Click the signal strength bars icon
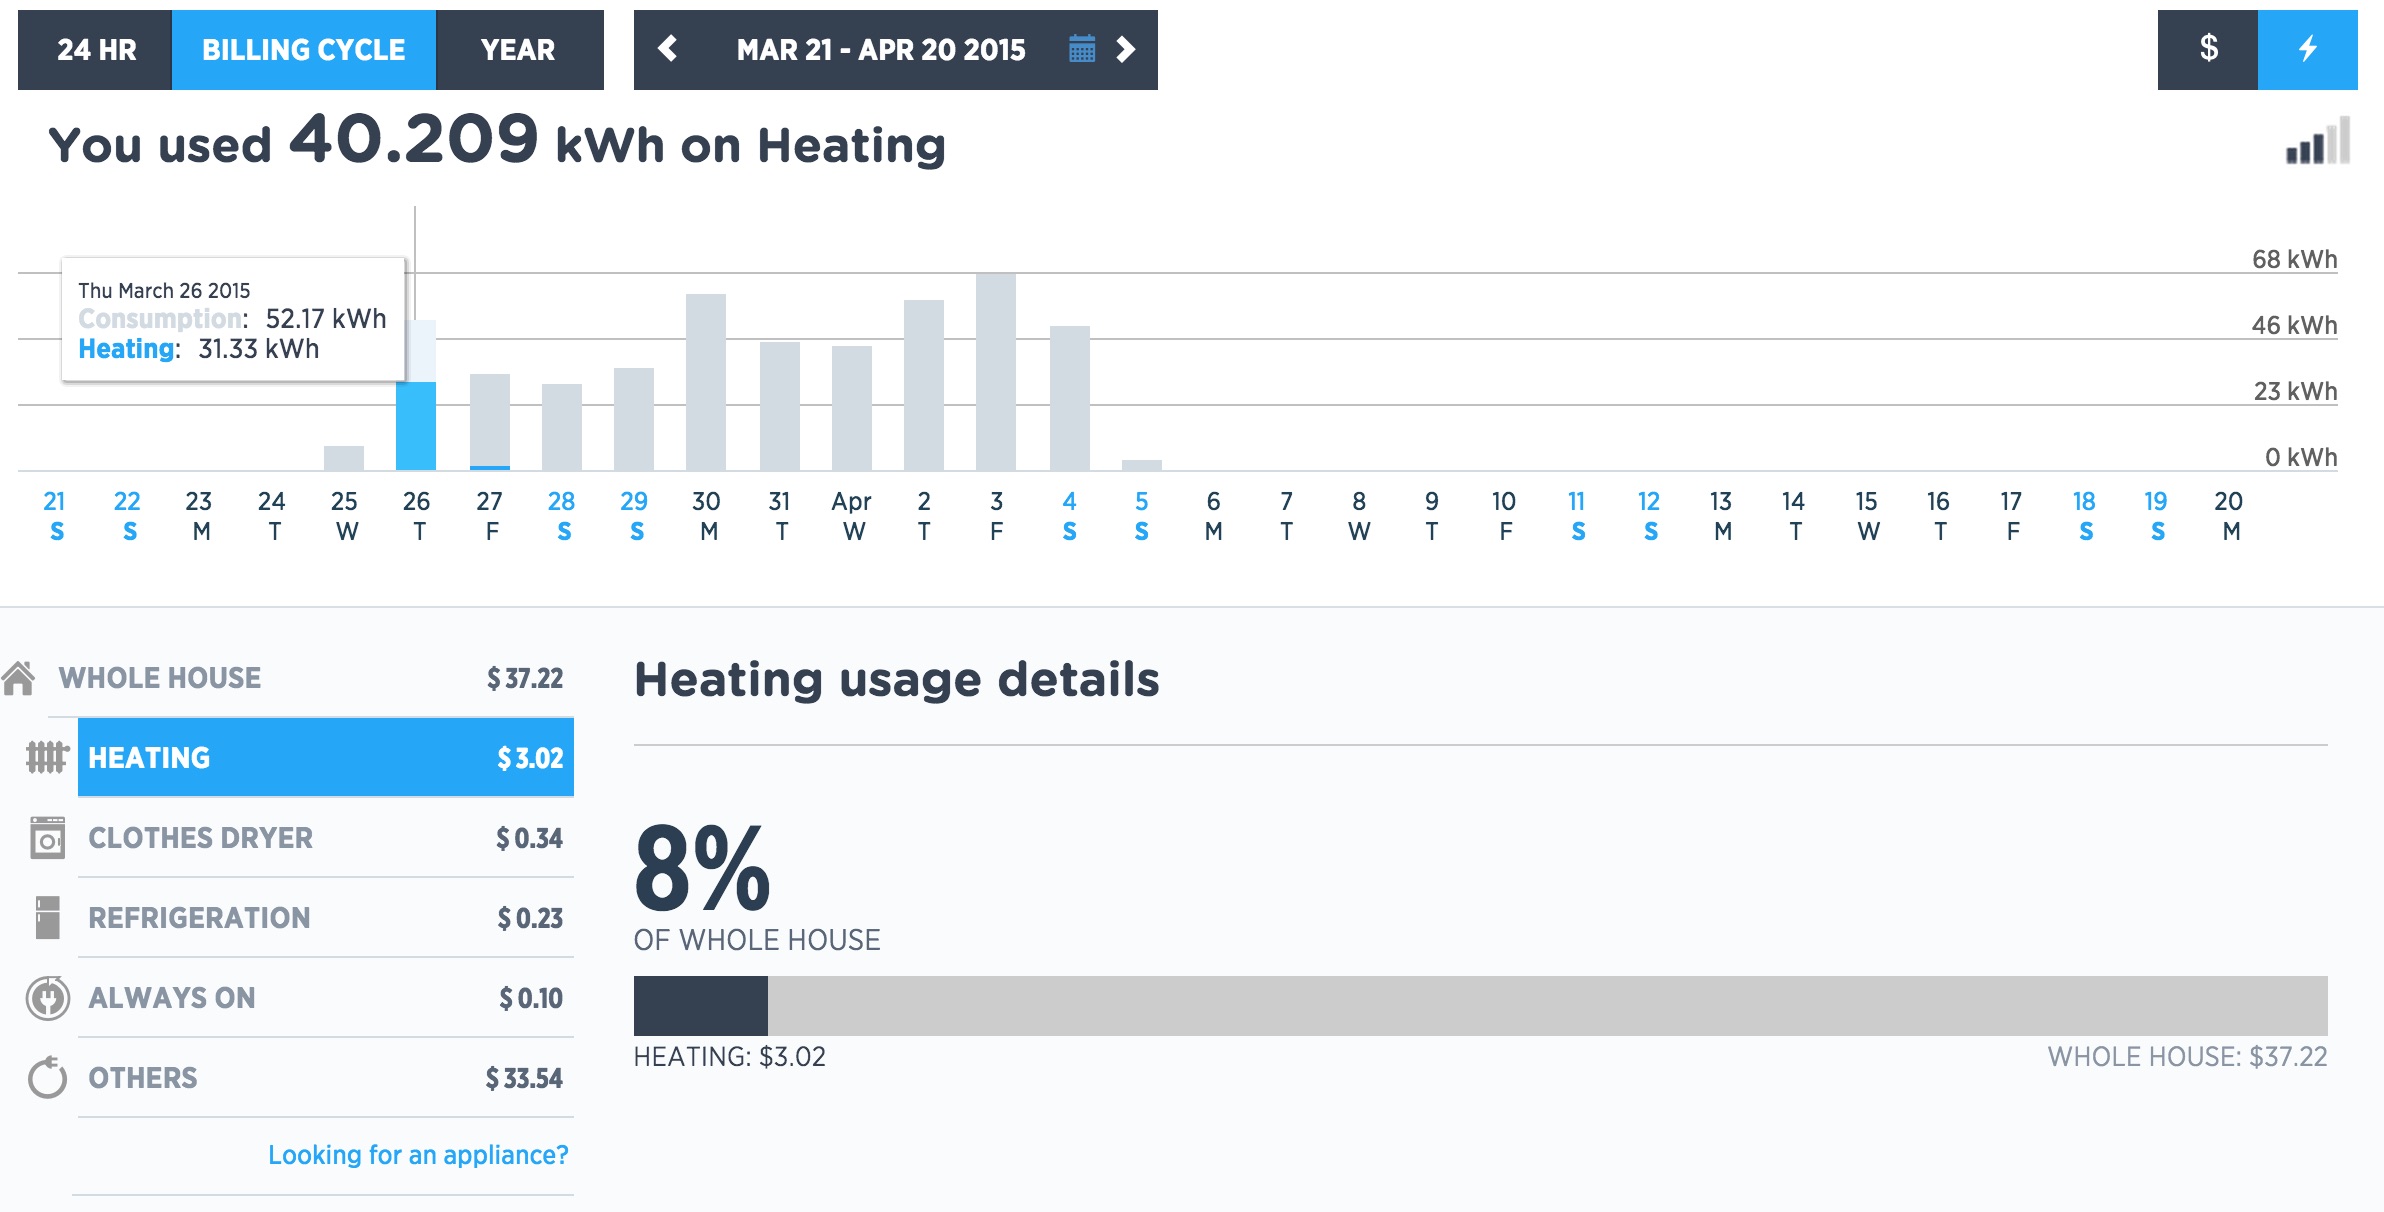The image size is (2384, 1212). pos(2317,141)
